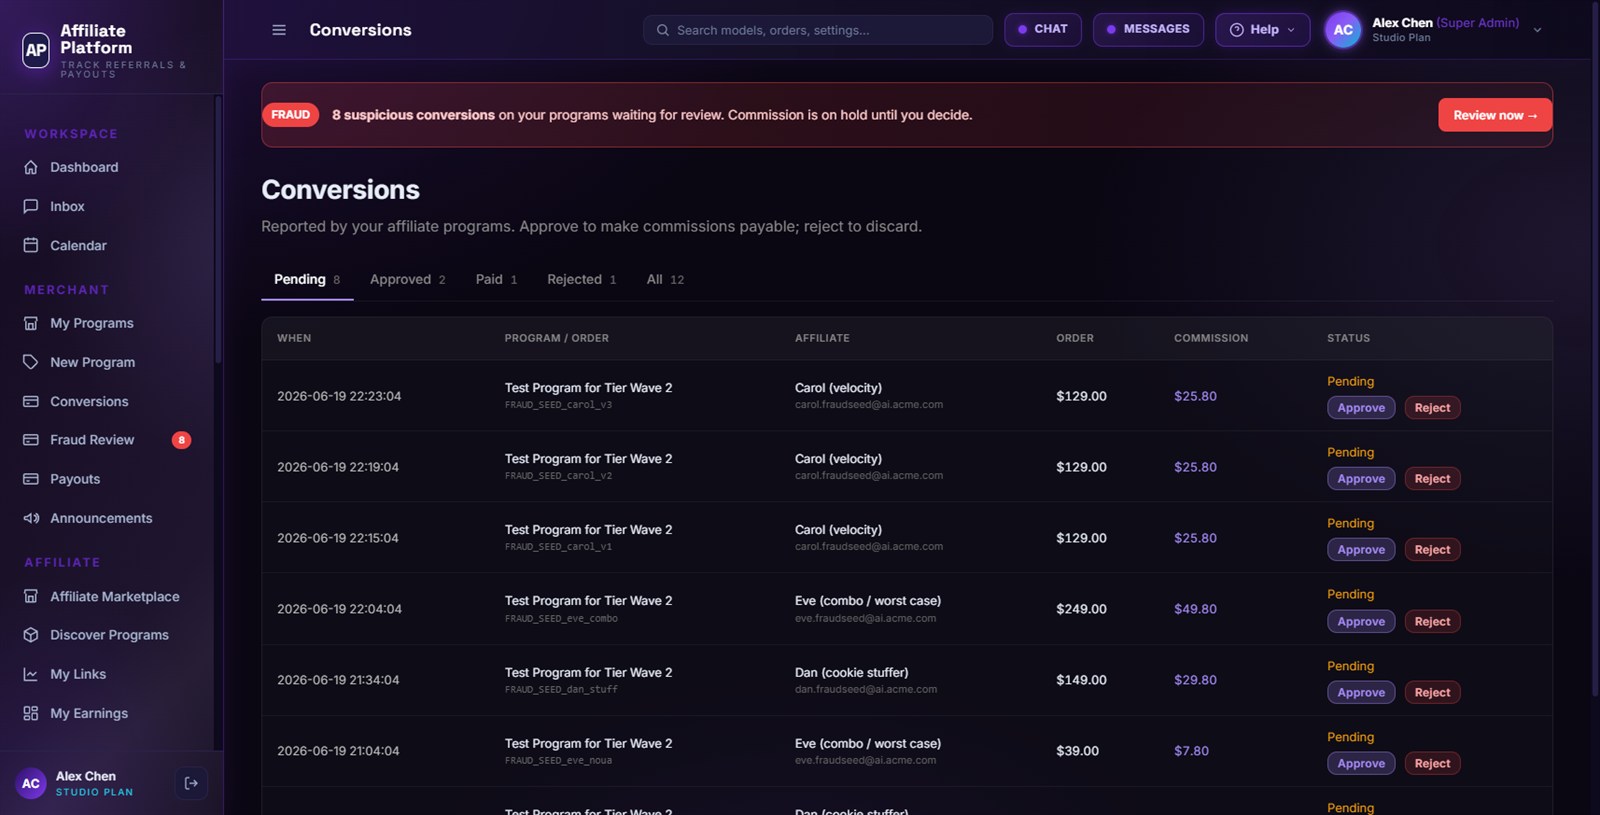Click the 2026-06-19 21:34:04 timestamp
The image size is (1600, 815).
[338, 680]
